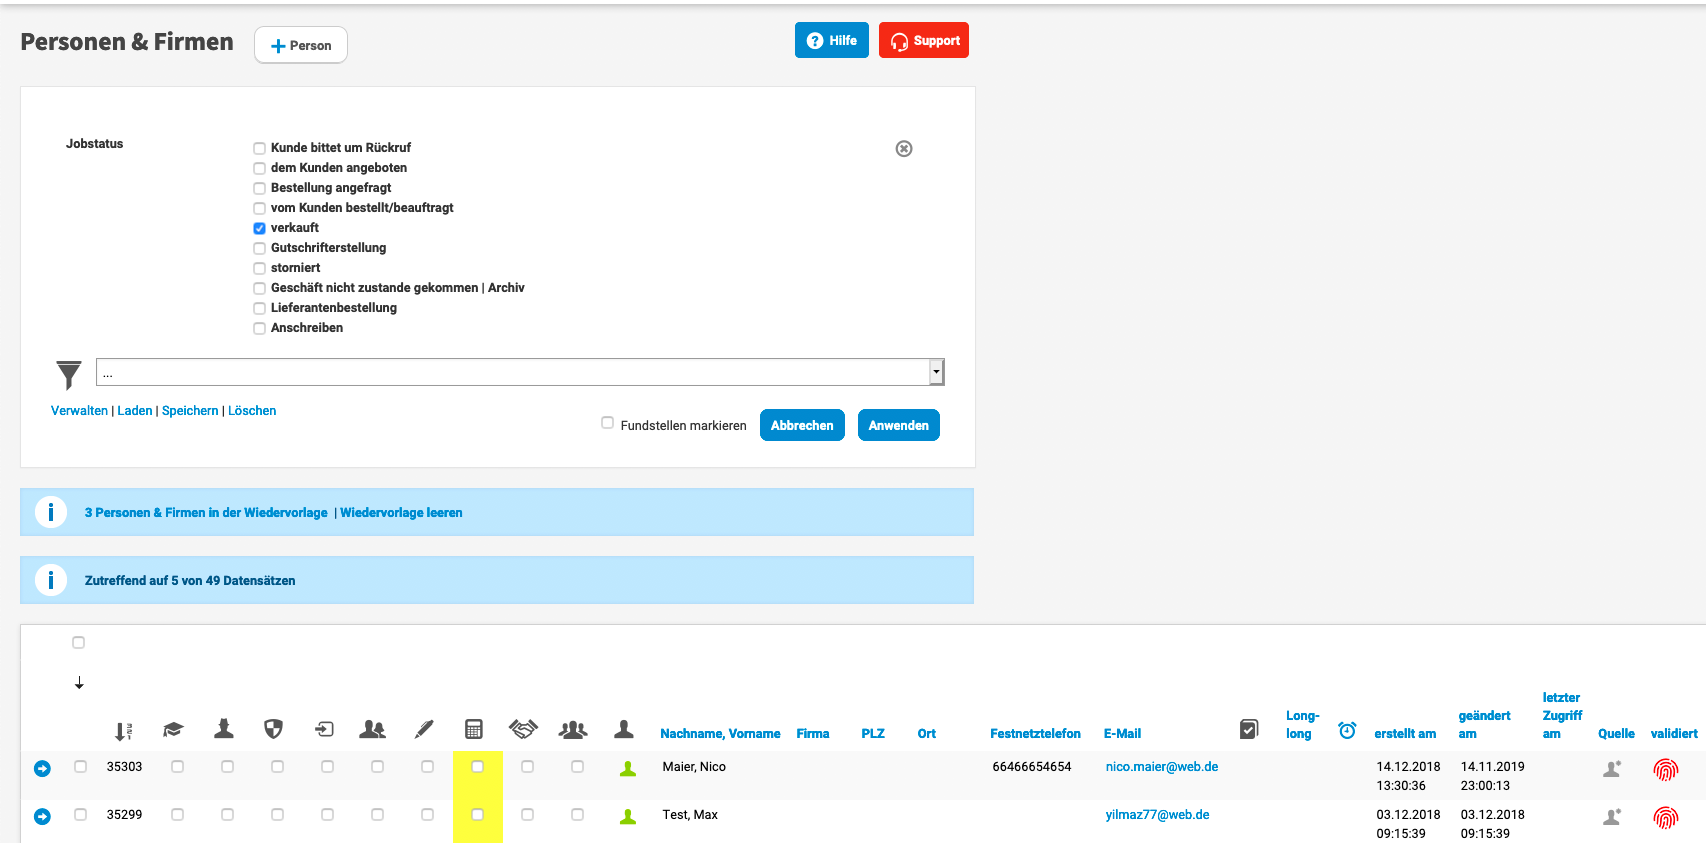
Task: Click red fingerprint icon for Maier, Nico
Action: pos(1665,769)
